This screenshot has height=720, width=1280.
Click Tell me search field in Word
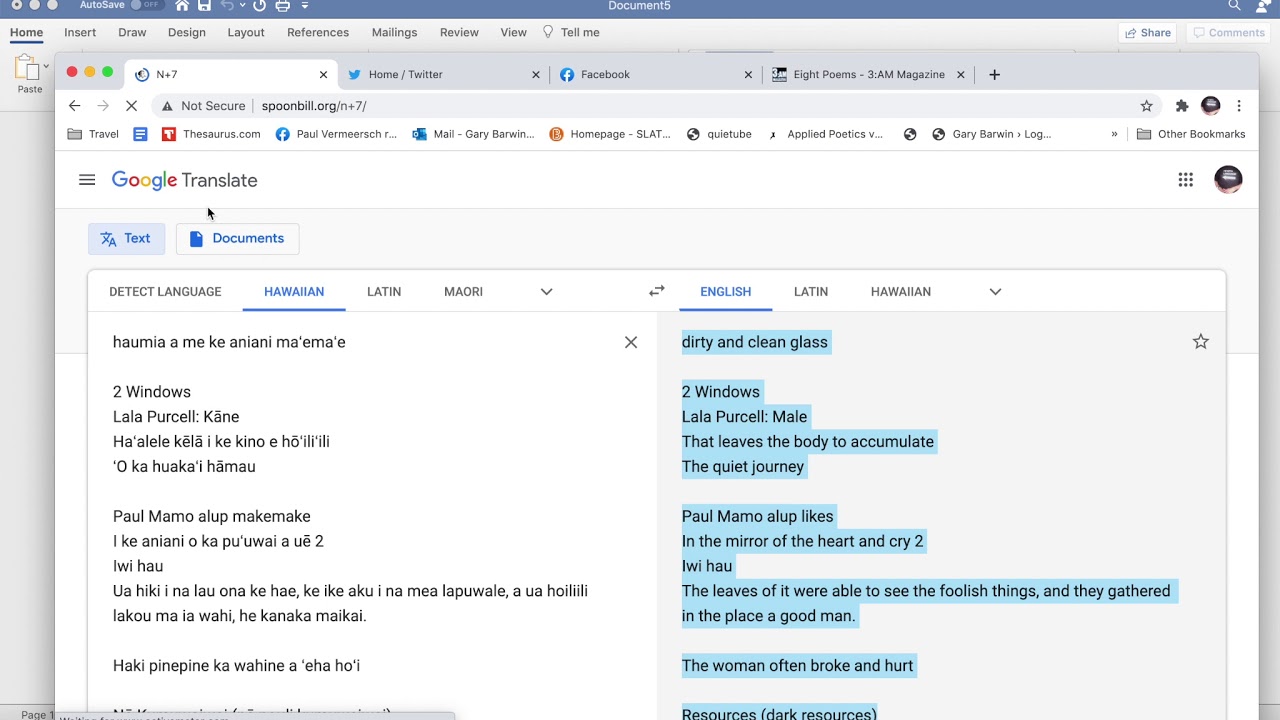(x=570, y=32)
